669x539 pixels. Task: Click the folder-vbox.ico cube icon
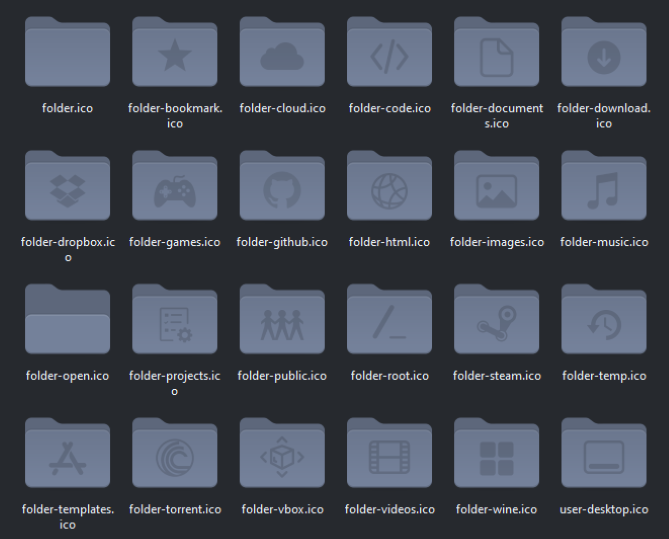(x=282, y=457)
